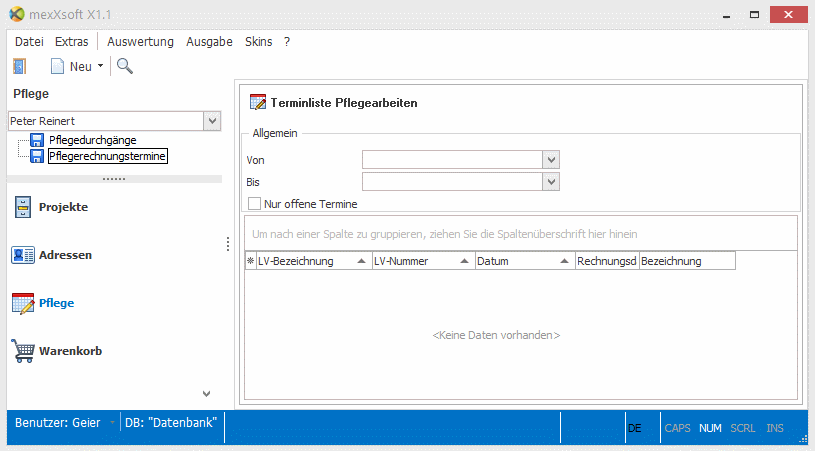Click into the Von date field
This screenshot has width=815, height=451.
tap(452, 160)
